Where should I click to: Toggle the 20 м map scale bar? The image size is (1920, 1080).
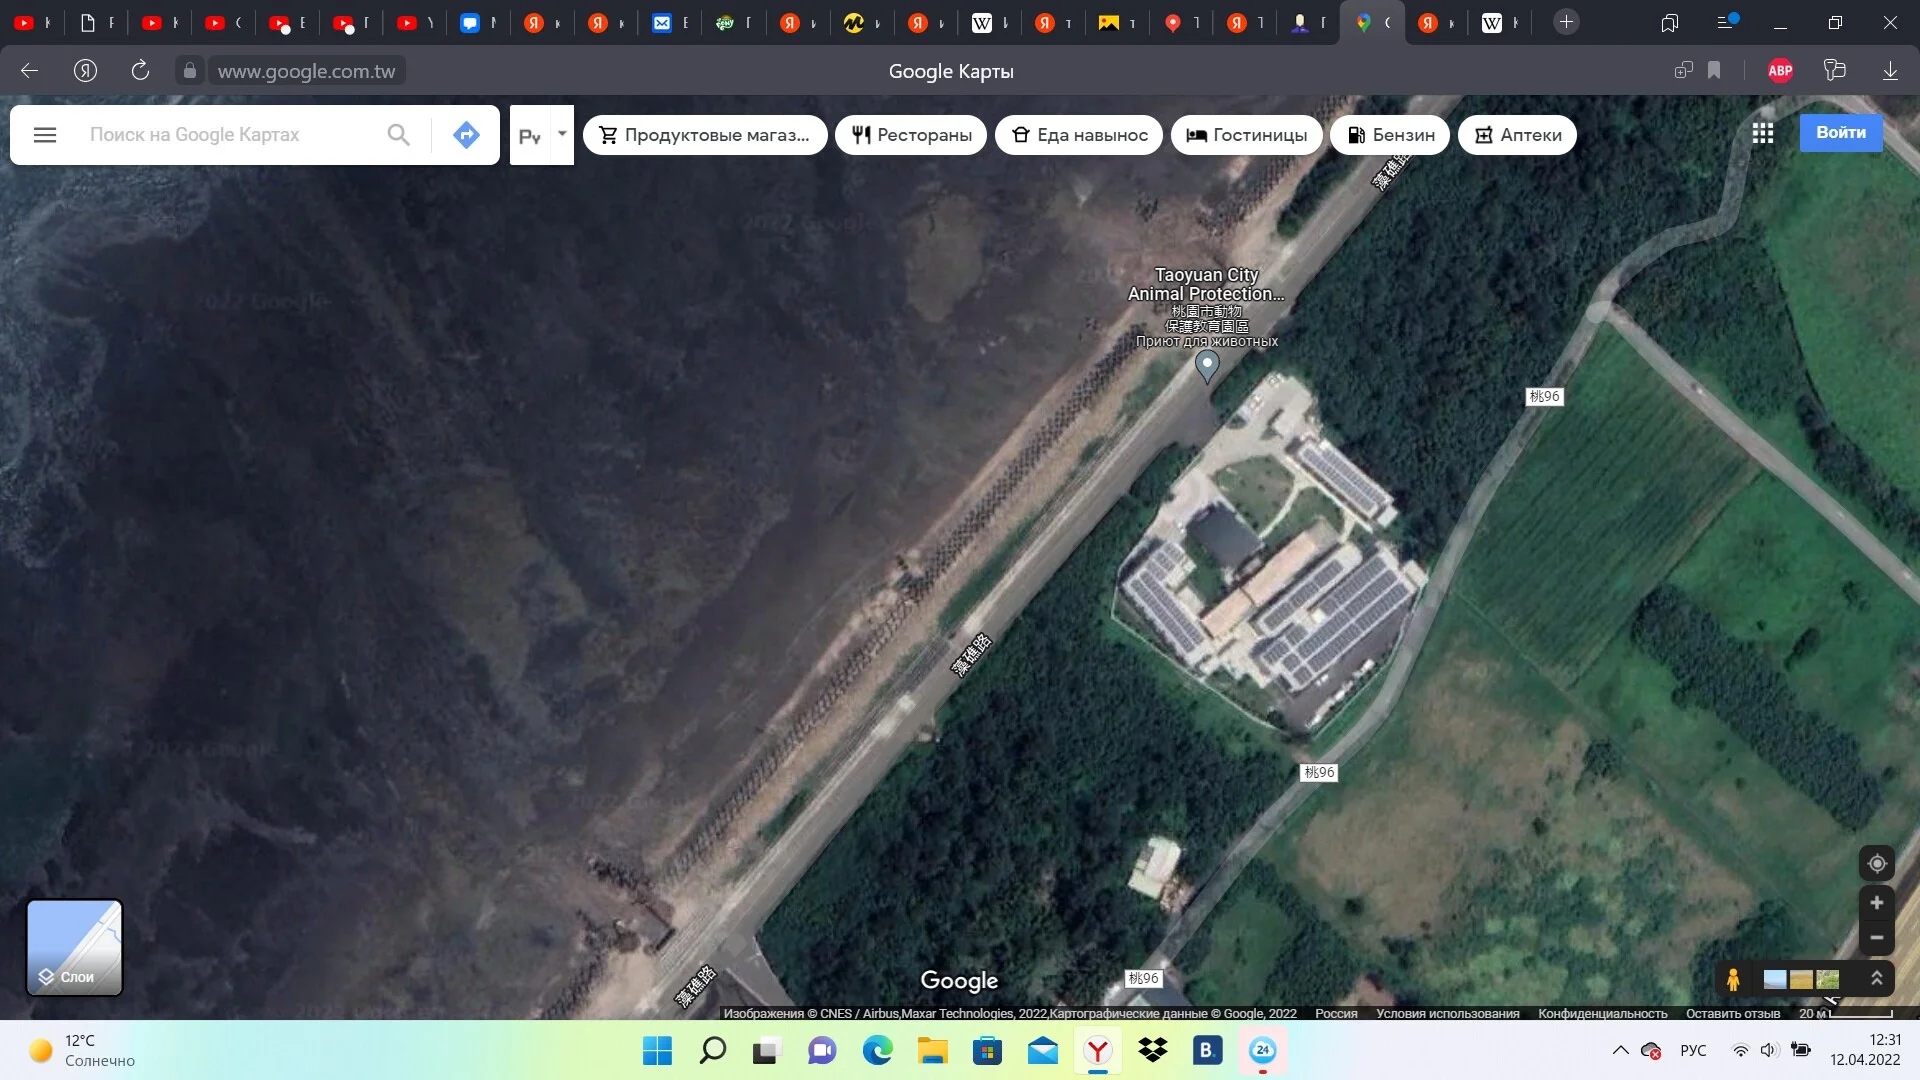[x=1846, y=1013]
